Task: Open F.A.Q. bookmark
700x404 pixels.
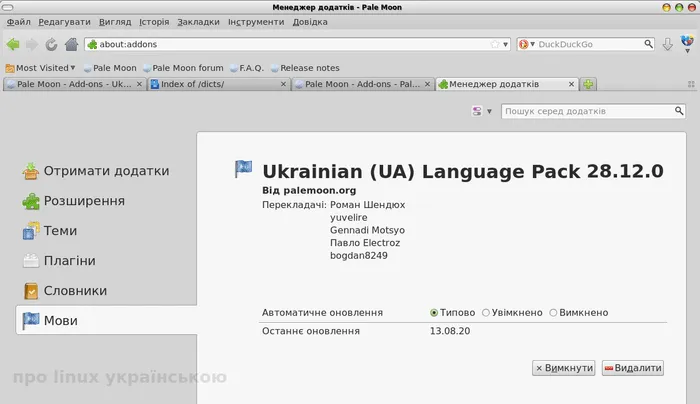Action: click(x=247, y=68)
